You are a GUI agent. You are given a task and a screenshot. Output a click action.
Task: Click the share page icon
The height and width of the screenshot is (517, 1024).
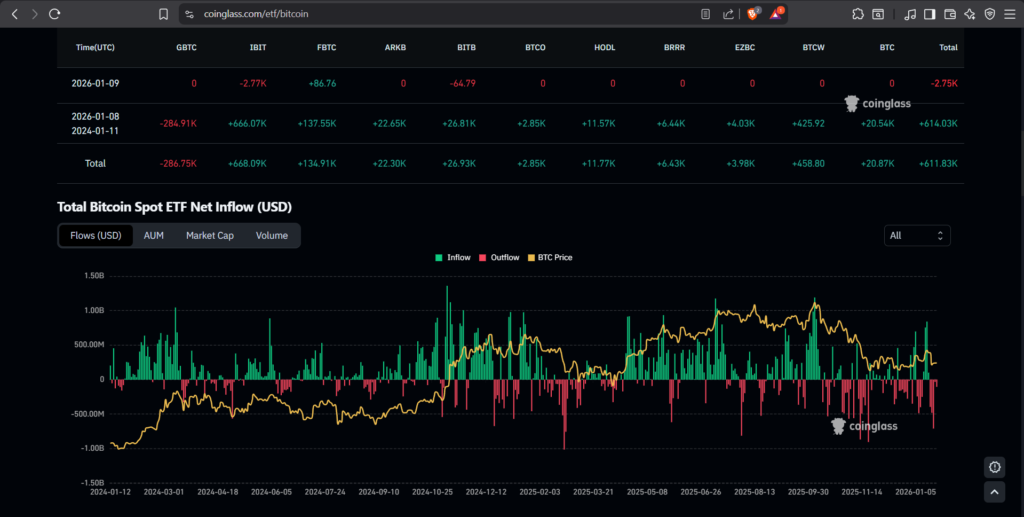(729, 14)
